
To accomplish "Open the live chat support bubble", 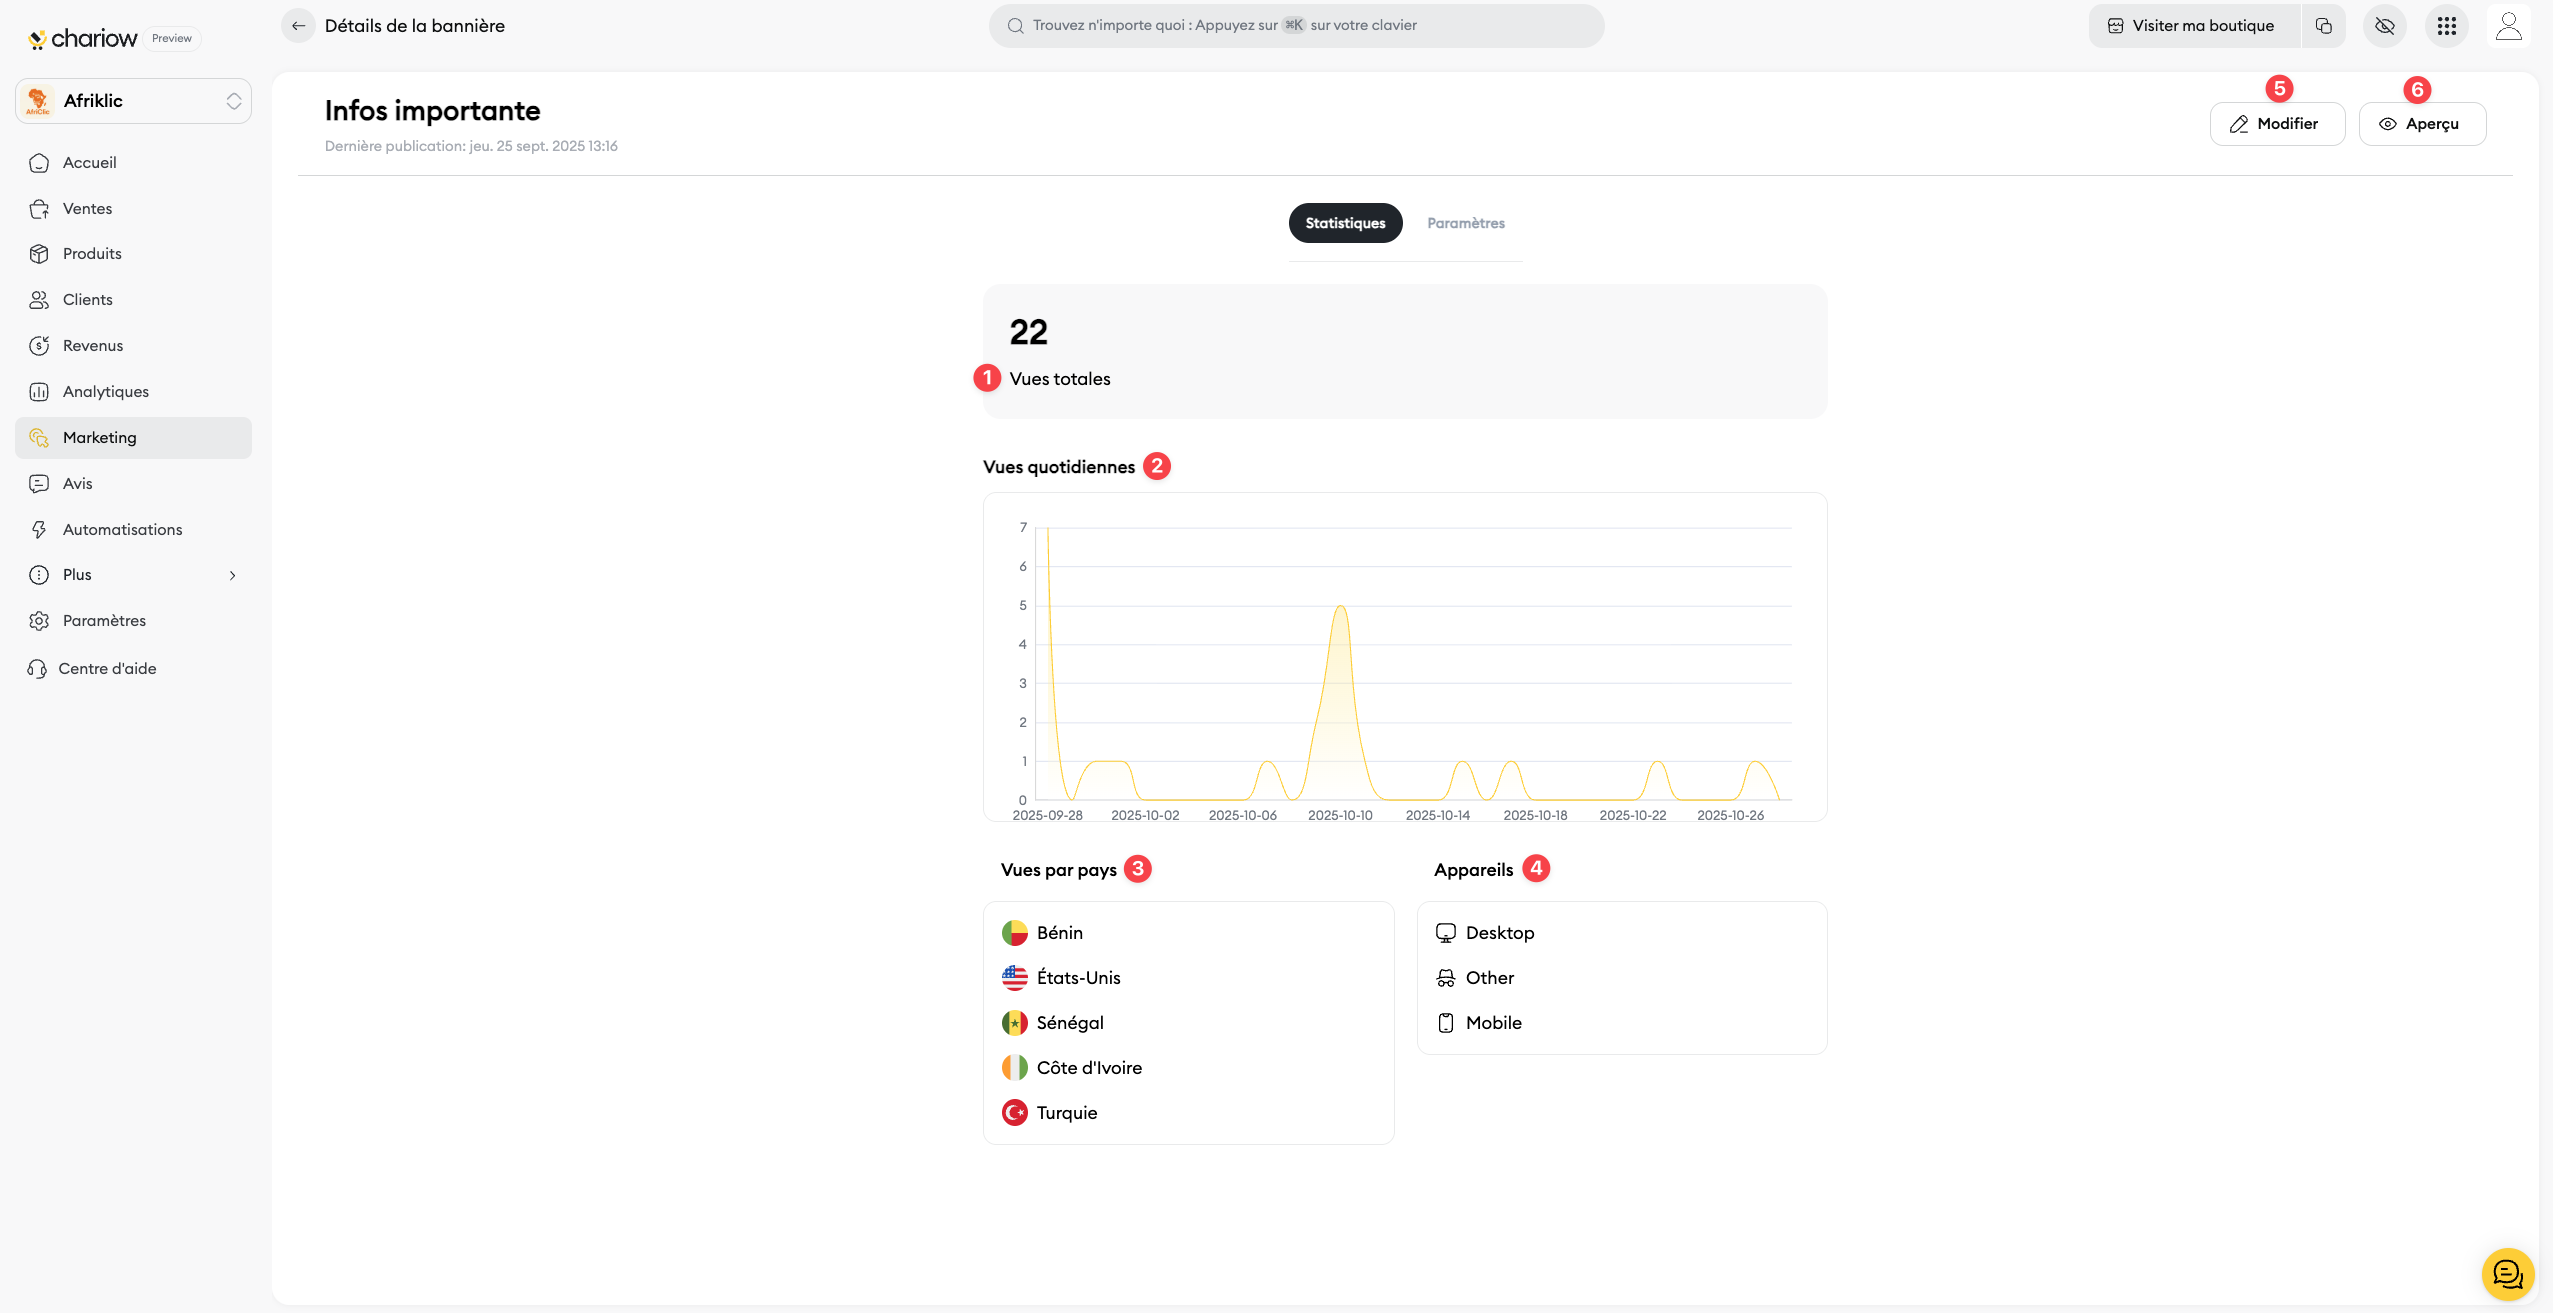I will [x=2507, y=1274].
